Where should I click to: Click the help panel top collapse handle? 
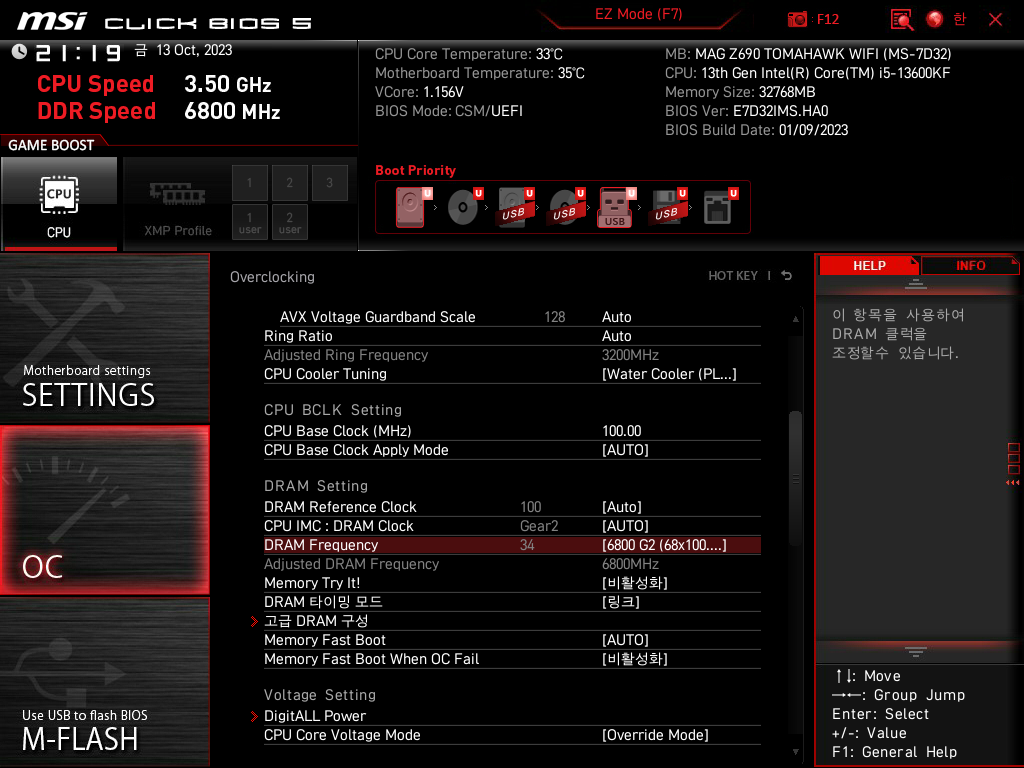pos(916,284)
